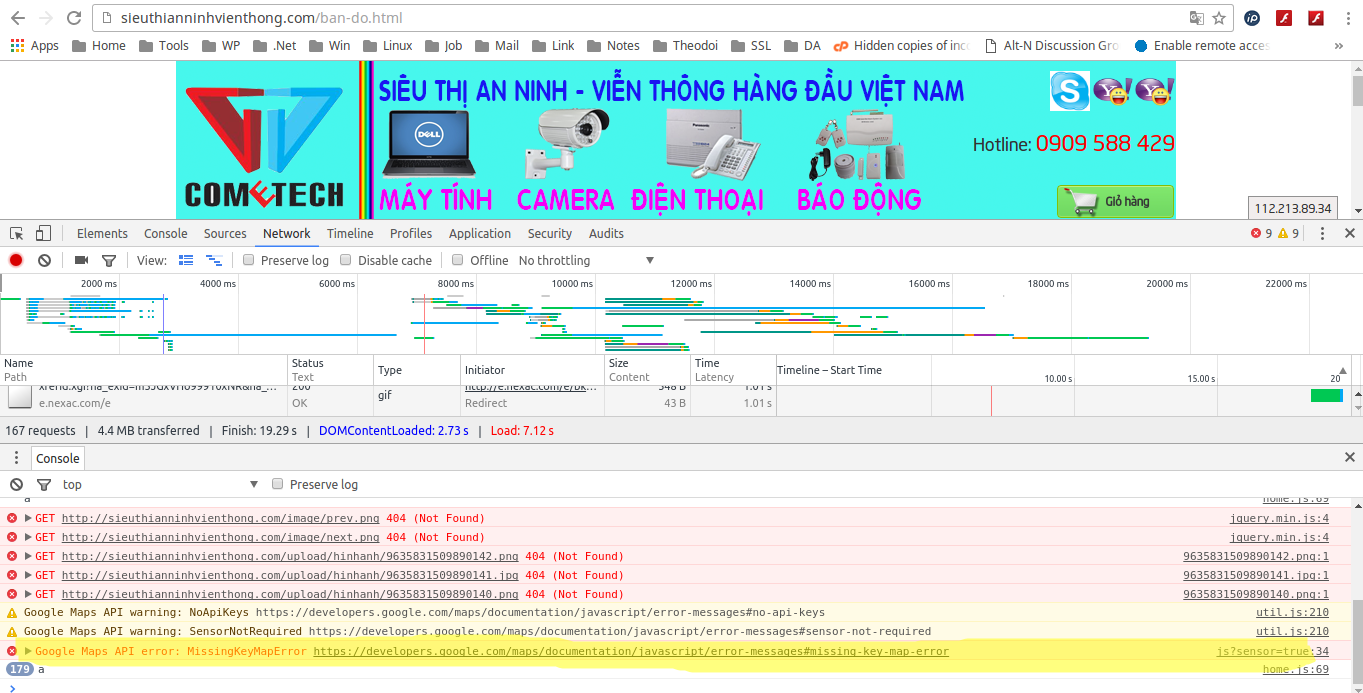Screen dimensions: 1363x693
Task: Click the Skype icon on the banner
Action: point(1069,91)
